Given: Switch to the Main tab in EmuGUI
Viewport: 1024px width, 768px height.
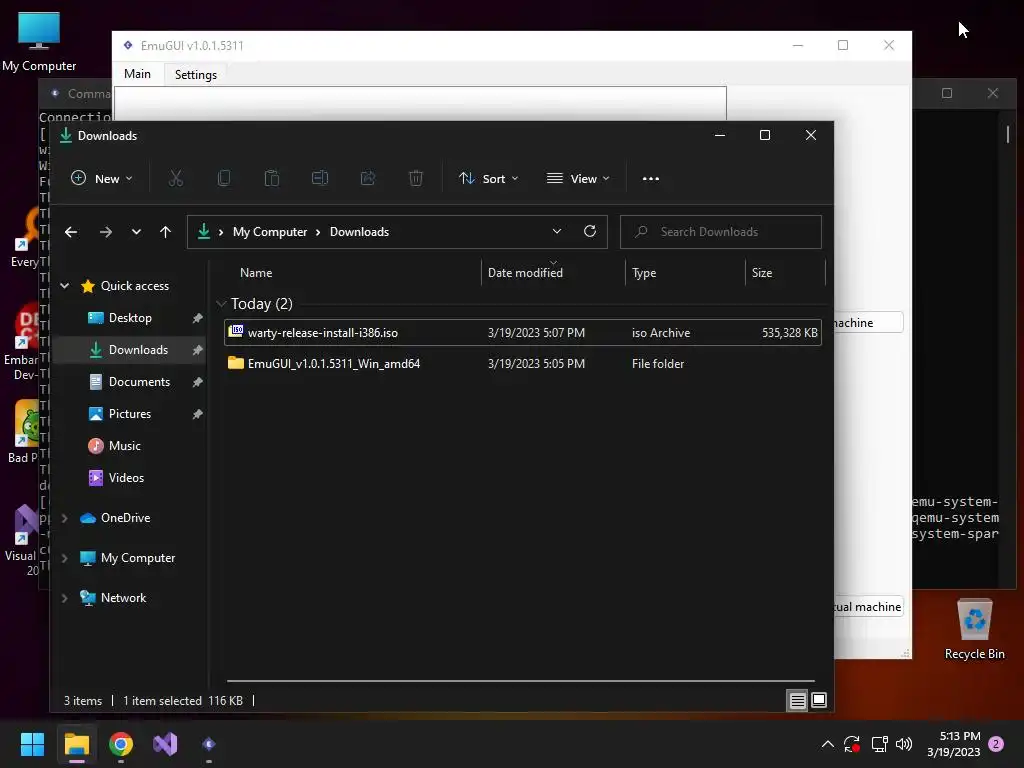Looking at the screenshot, I should point(138,74).
